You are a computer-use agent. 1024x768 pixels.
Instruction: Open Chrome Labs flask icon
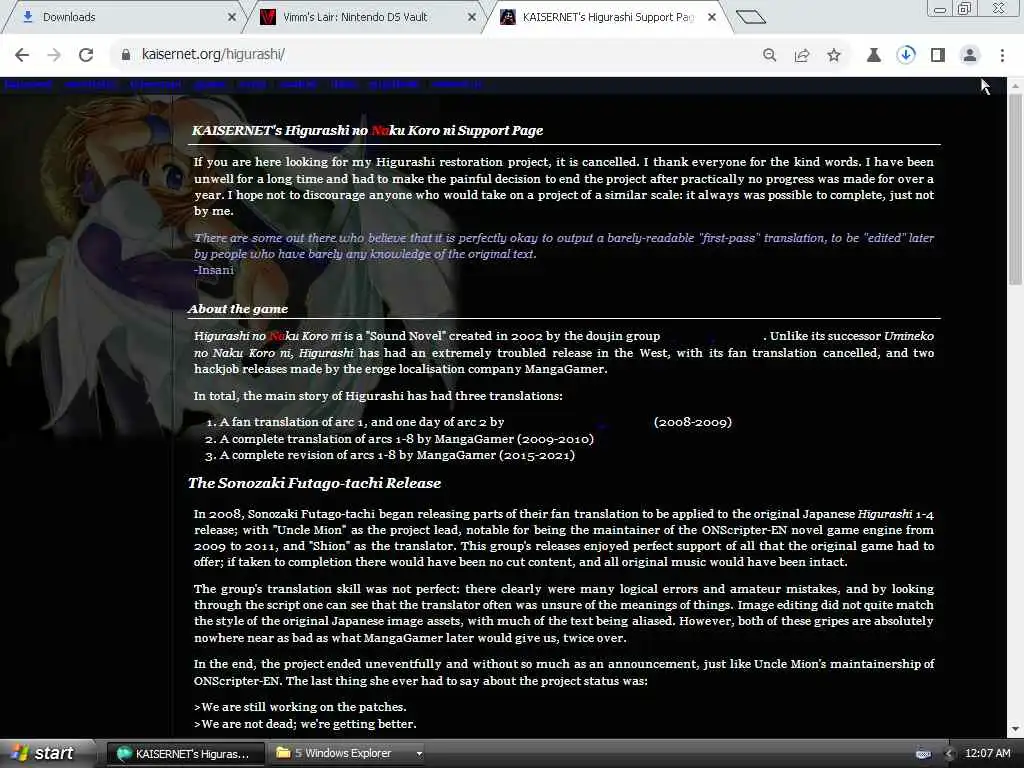(x=874, y=55)
